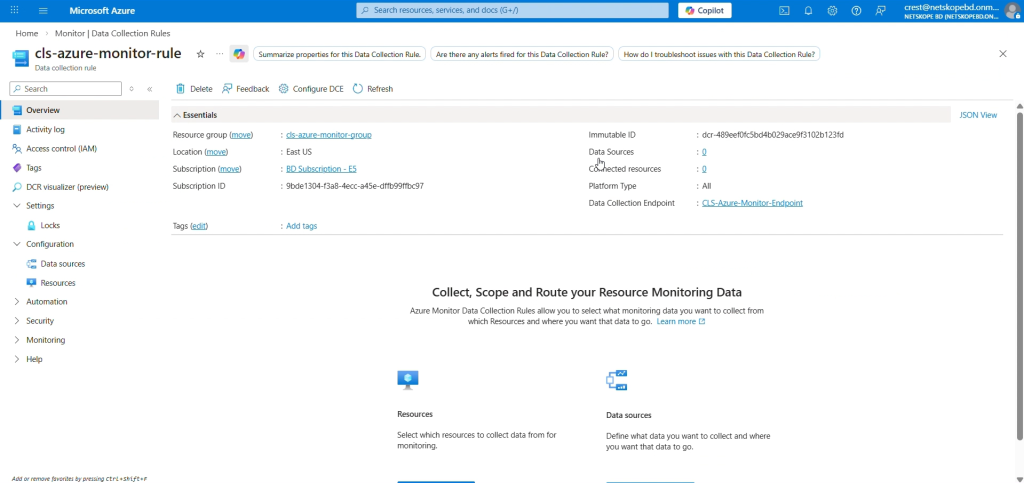Image resolution: width=1024 pixels, height=483 pixels.
Task: Click move link beside Subscription
Action: tap(229, 169)
